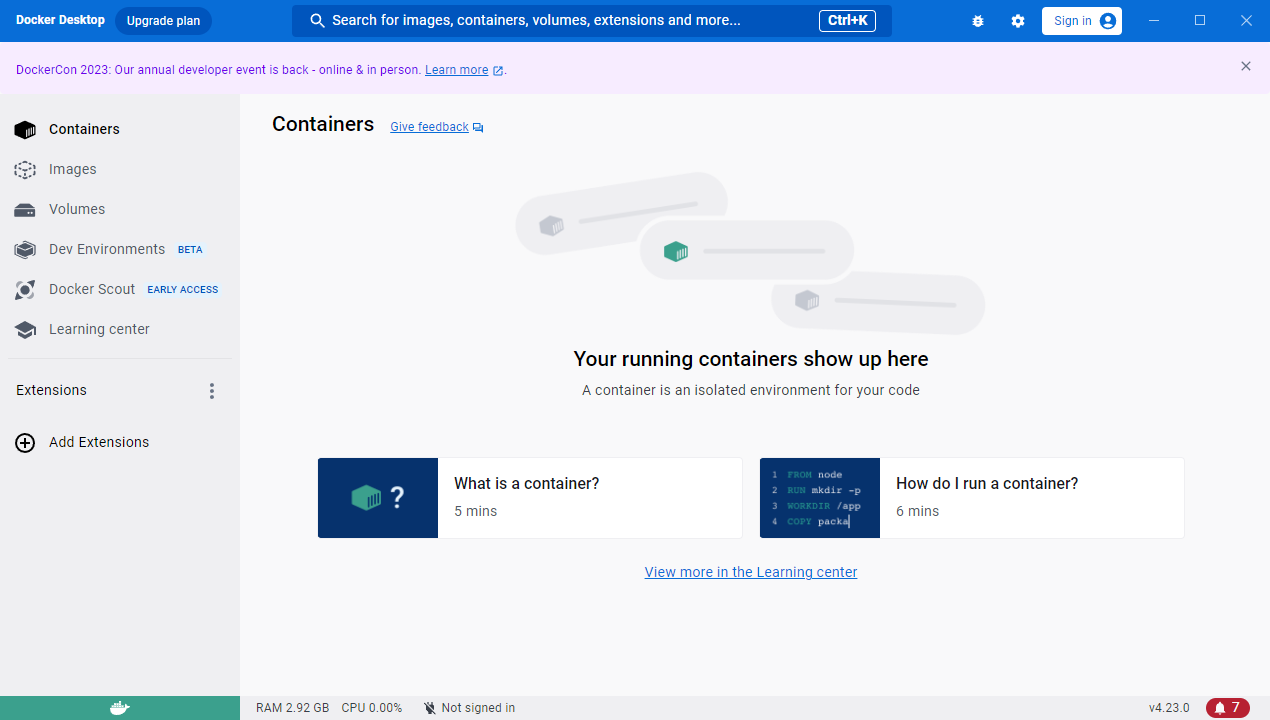Open the Containers section icon
The height and width of the screenshot is (720, 1270).
25,129
